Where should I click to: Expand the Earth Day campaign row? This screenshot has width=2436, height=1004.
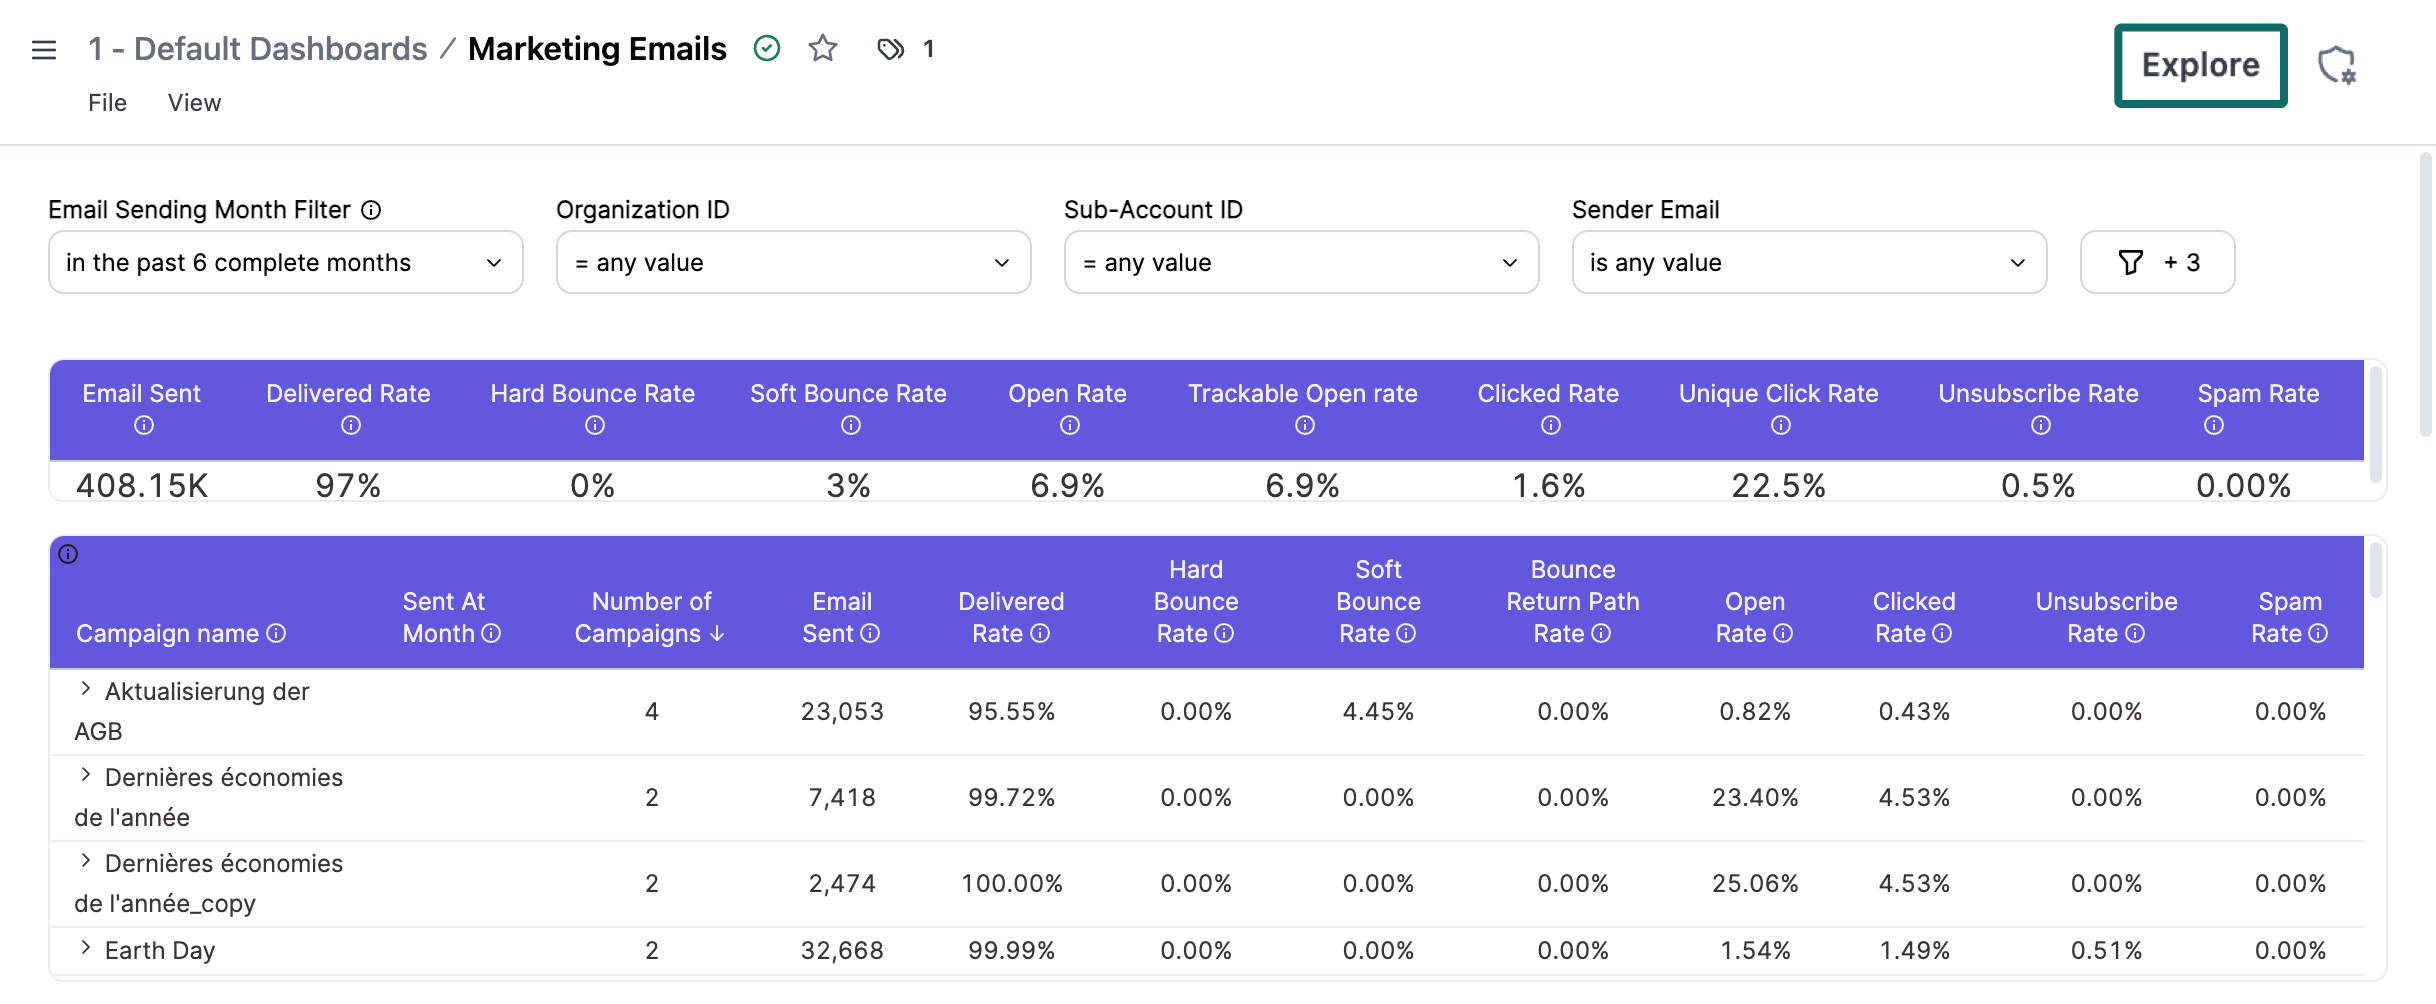[85, 948]
